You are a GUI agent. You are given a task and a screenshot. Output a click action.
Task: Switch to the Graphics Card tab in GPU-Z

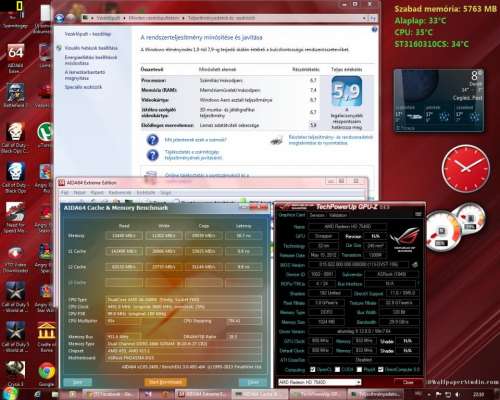(291, 215)
